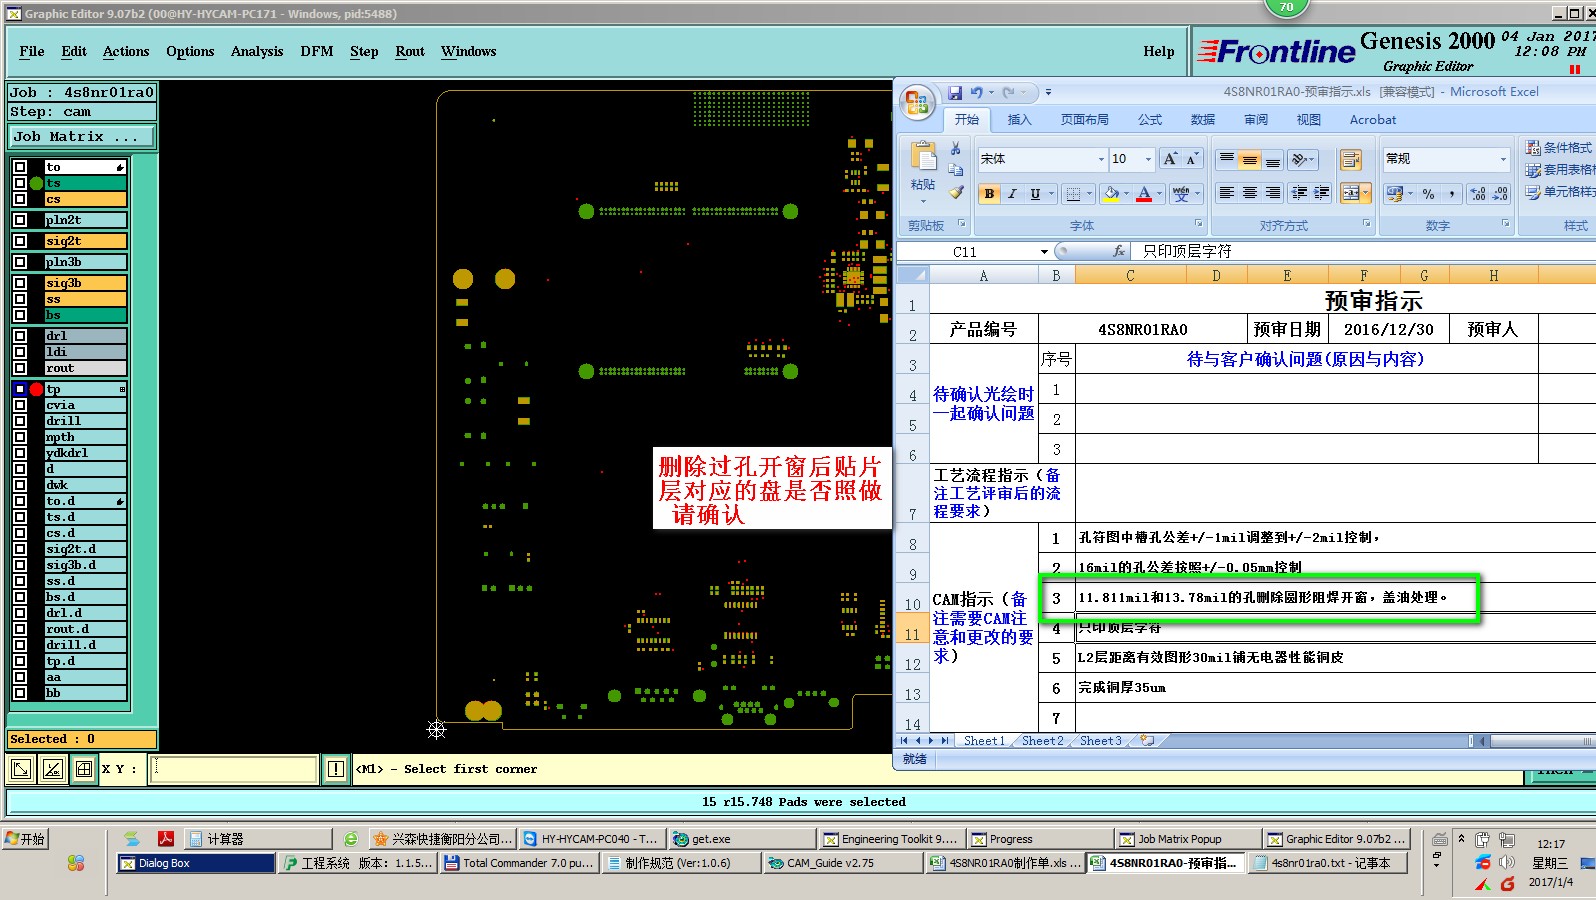The image size is (1596, 900).
Task: Toggle the checkbox for the 'ts' layer
Action: (x=20, y=183)
